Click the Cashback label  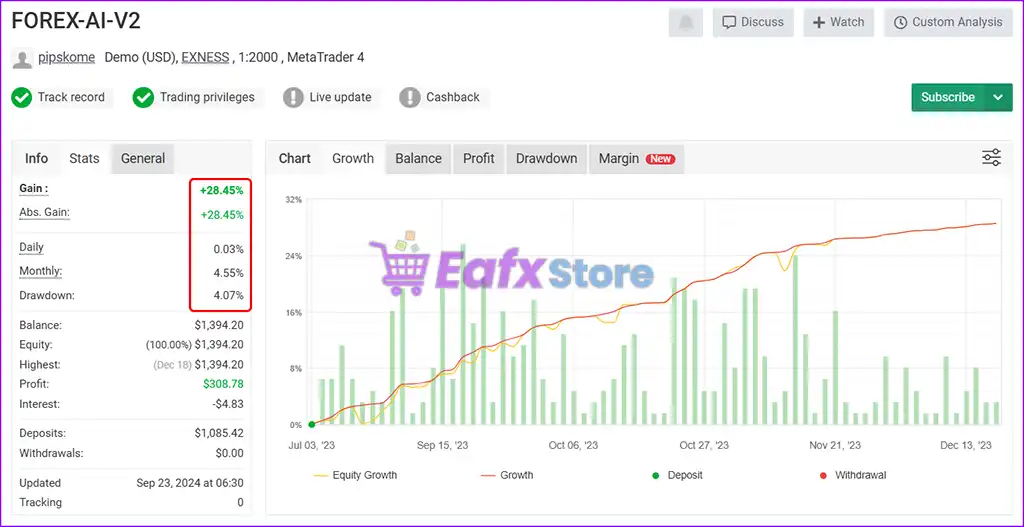[453, 97]
